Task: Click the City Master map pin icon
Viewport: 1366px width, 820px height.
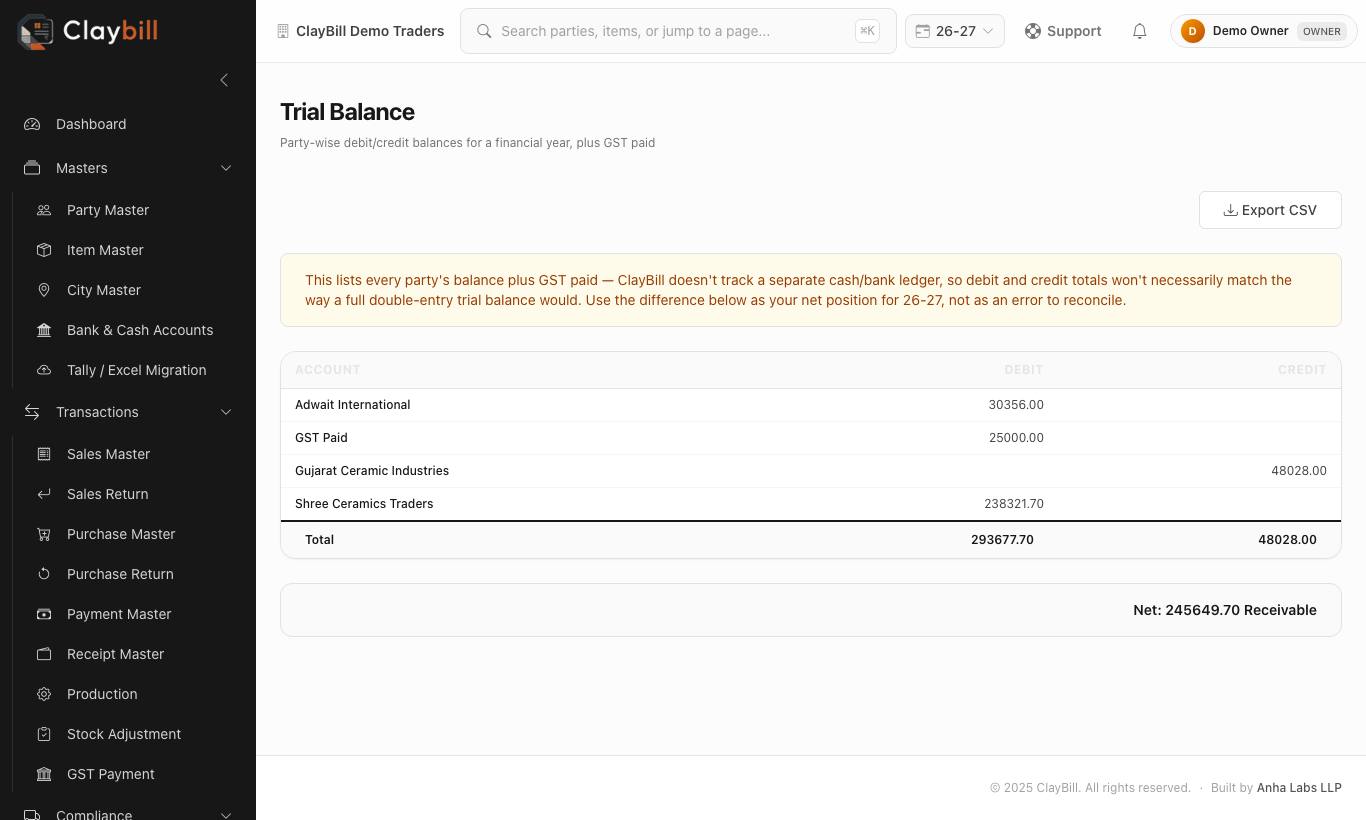Action: point(44,290)
